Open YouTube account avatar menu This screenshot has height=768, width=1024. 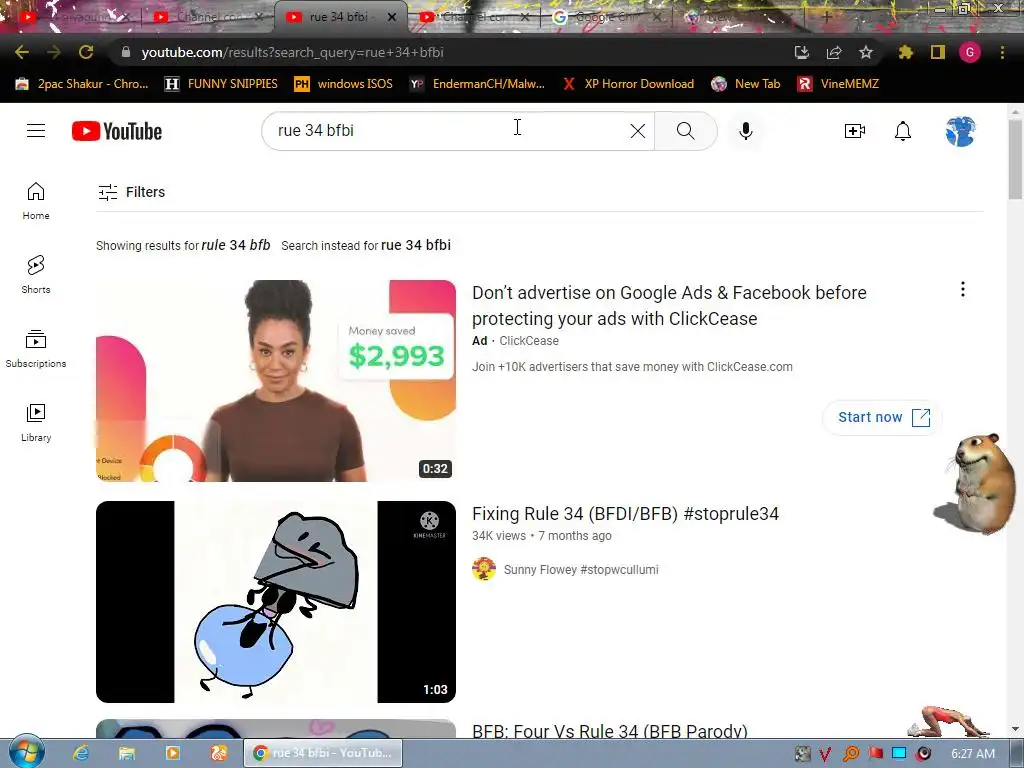(960, 131)
